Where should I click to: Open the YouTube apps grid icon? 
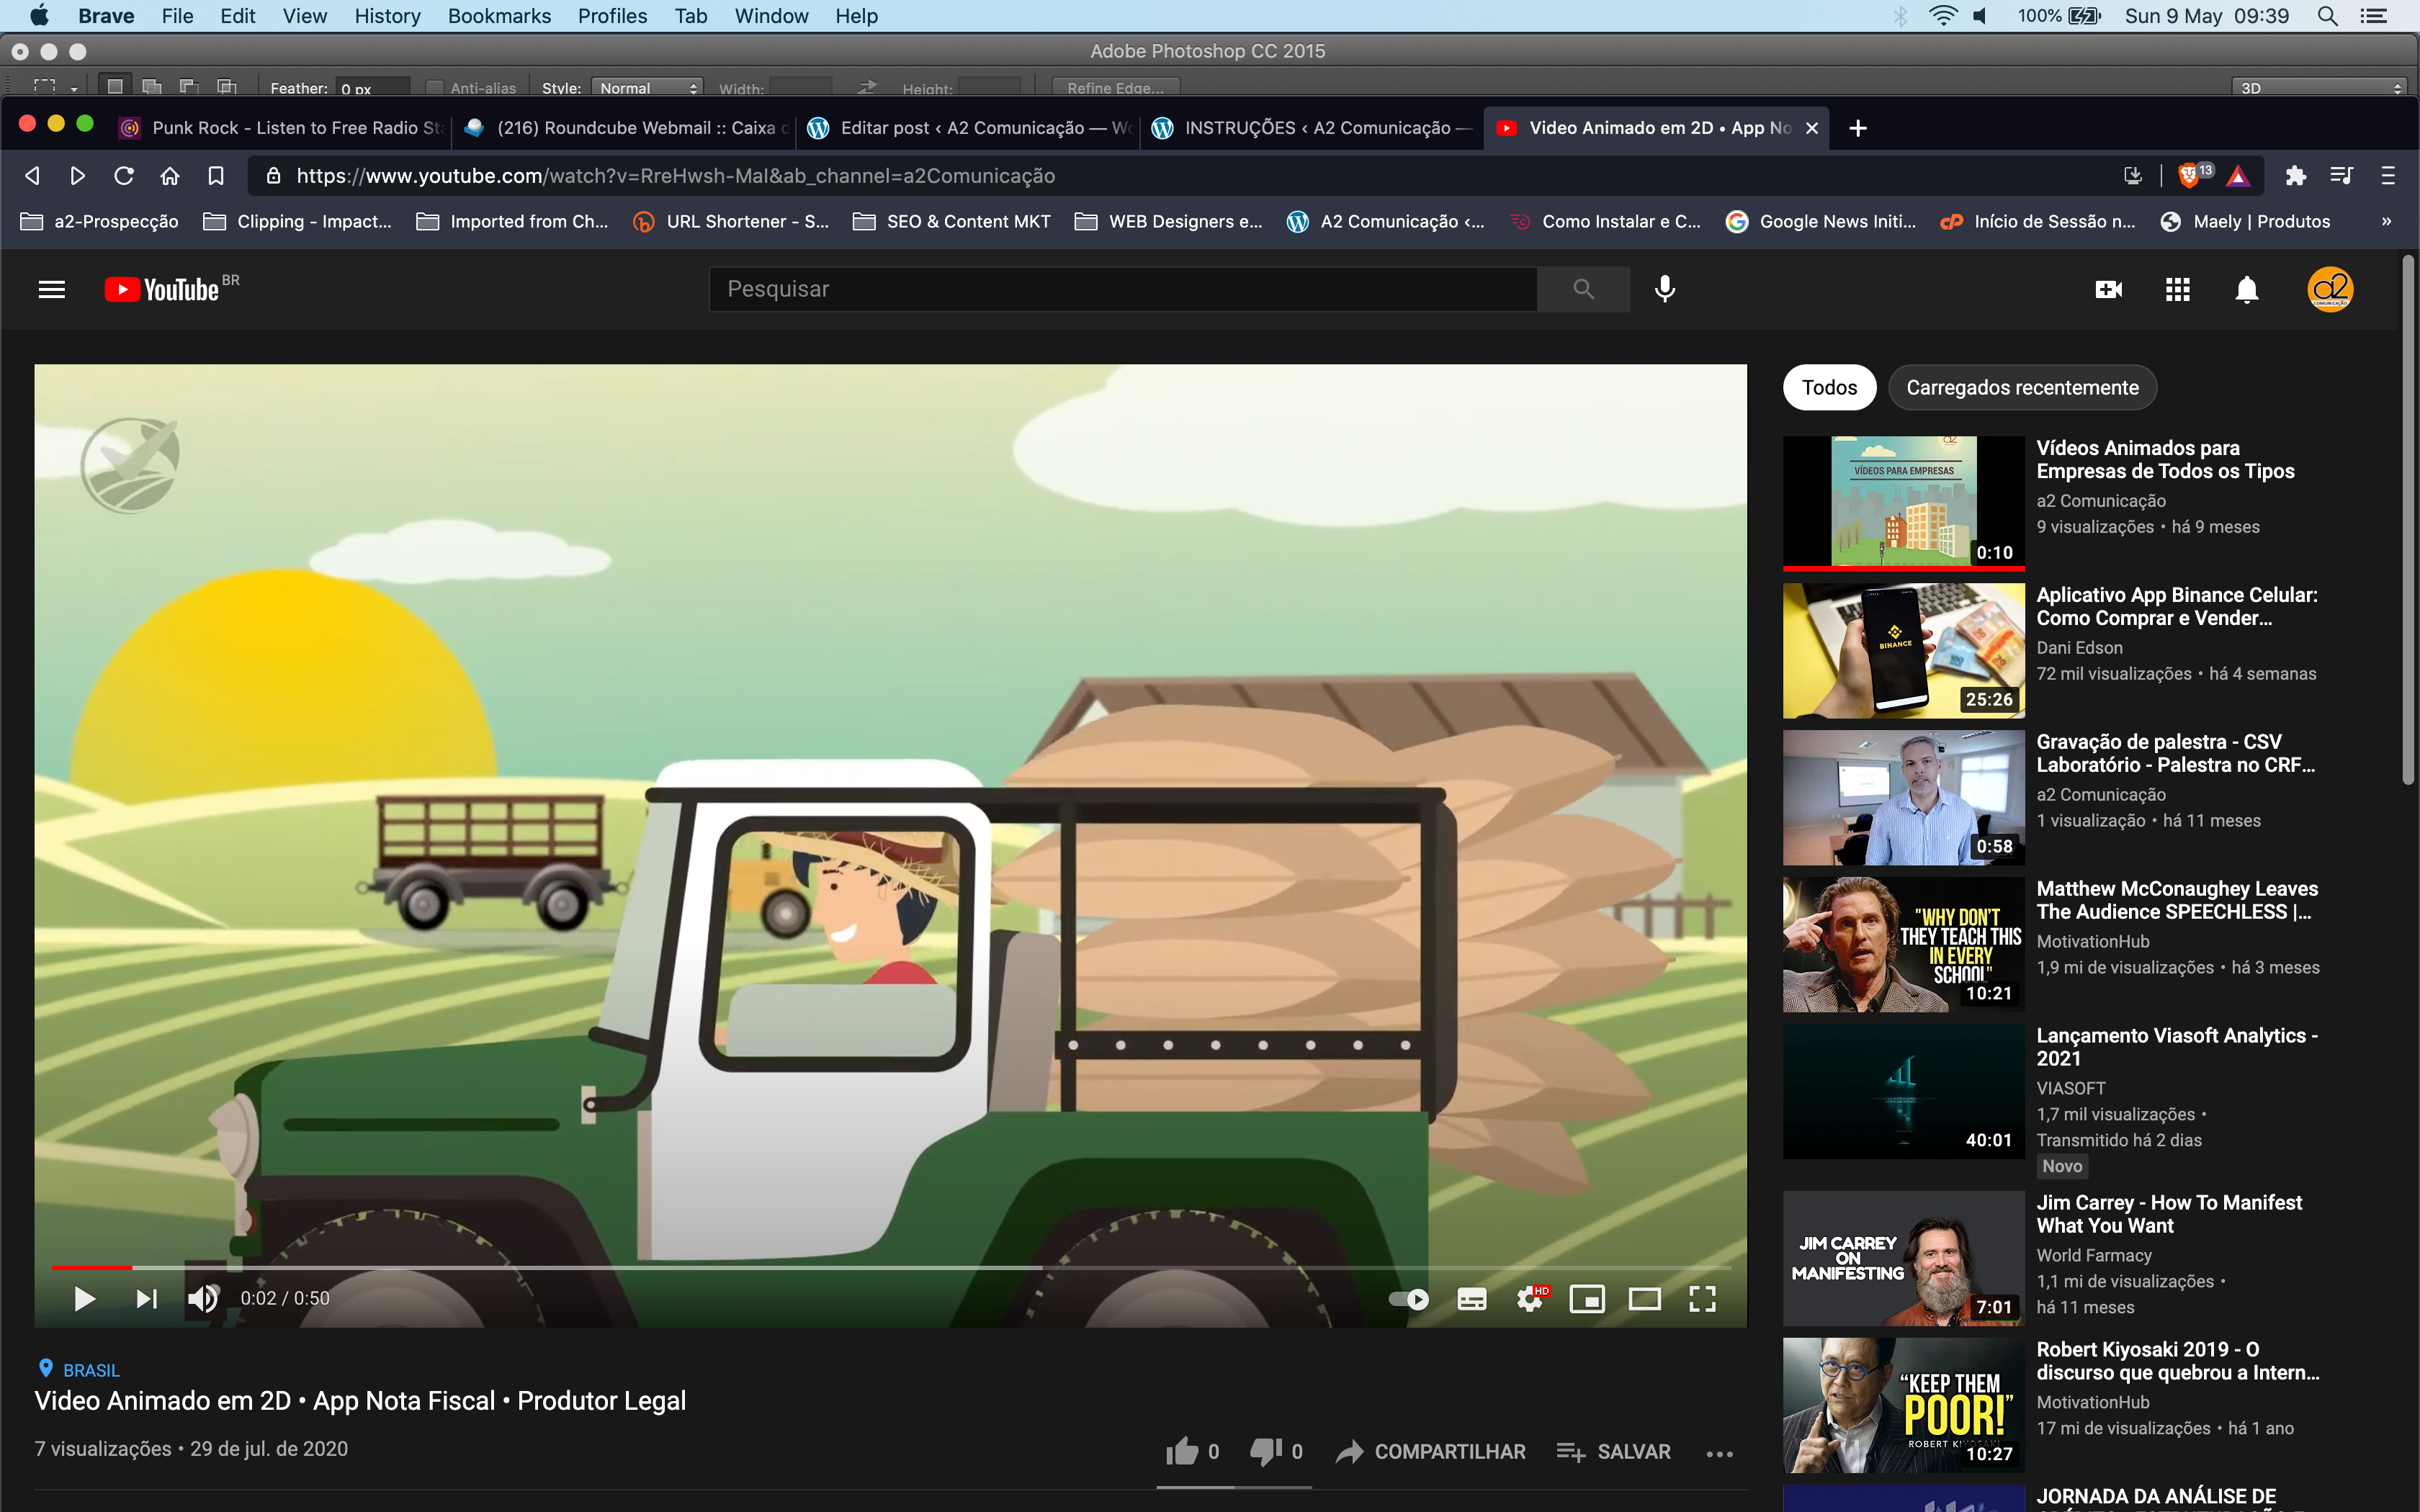pos(2177,289)
